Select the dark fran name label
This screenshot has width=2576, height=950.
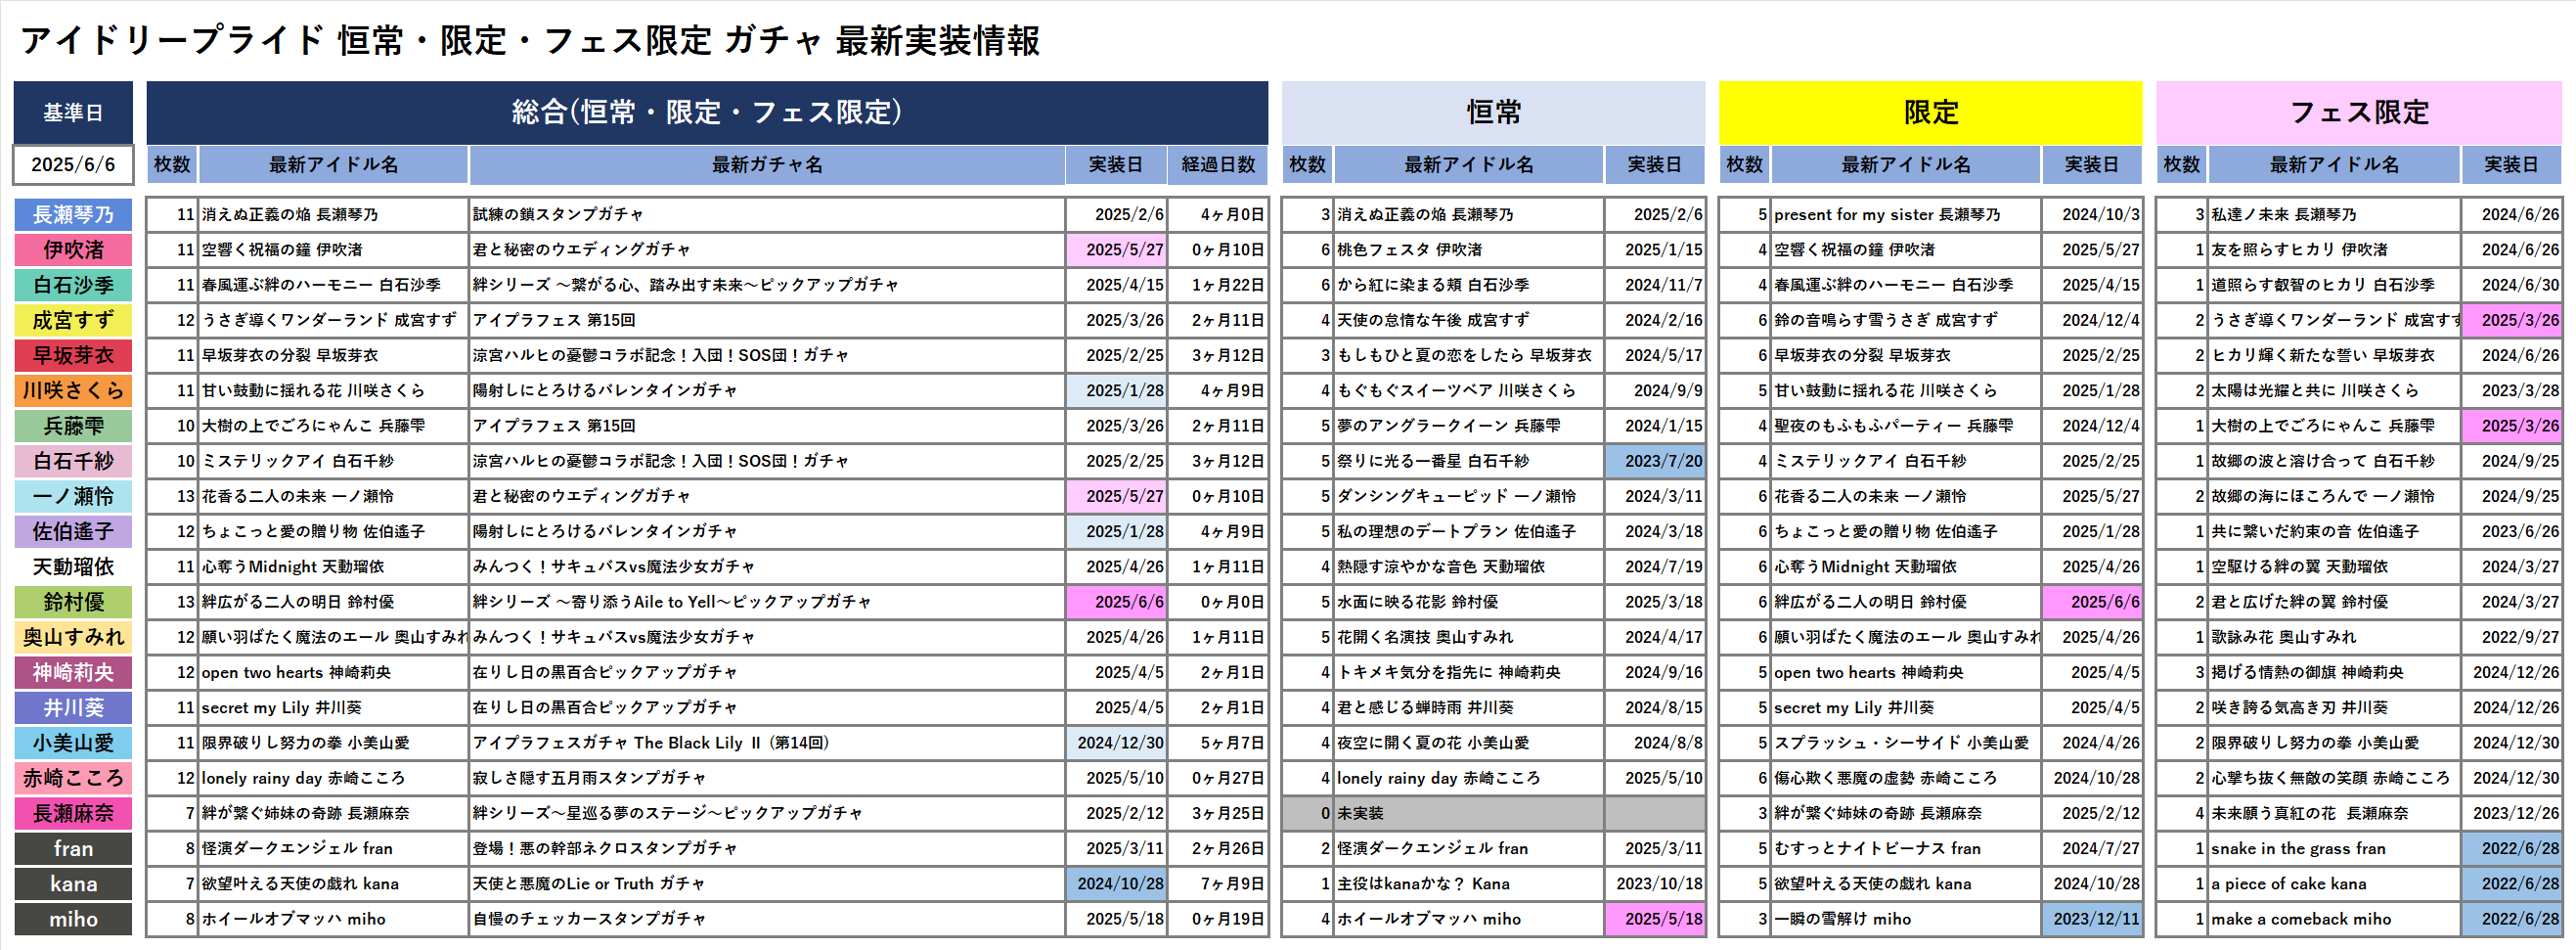[73, 849]
